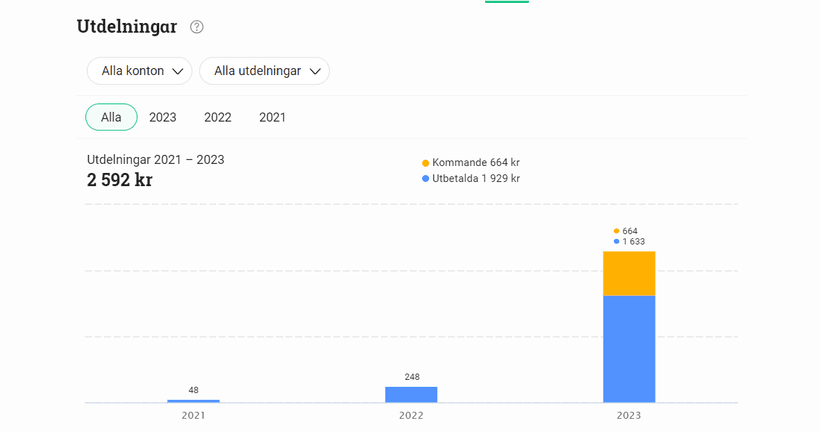Click the blue segment of 2023 bar
Screen dimensions: 820x432
(629, 349)
